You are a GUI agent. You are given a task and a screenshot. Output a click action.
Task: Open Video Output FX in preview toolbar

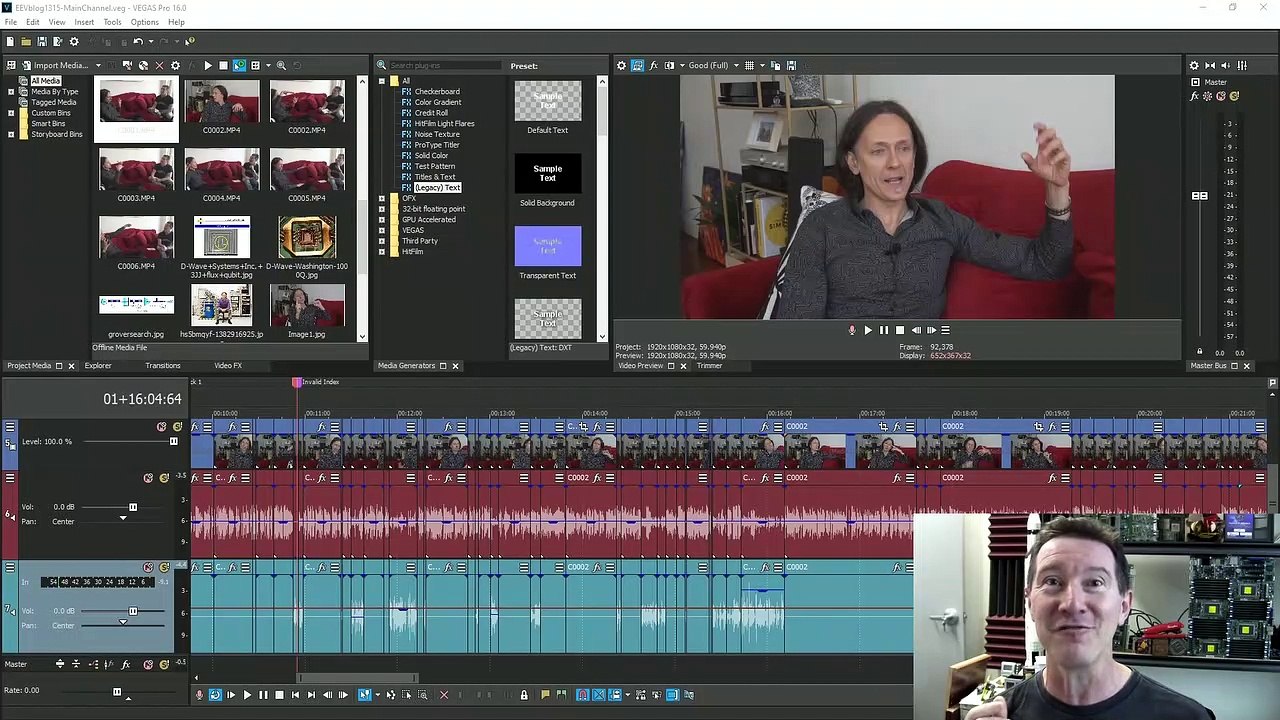653,66
